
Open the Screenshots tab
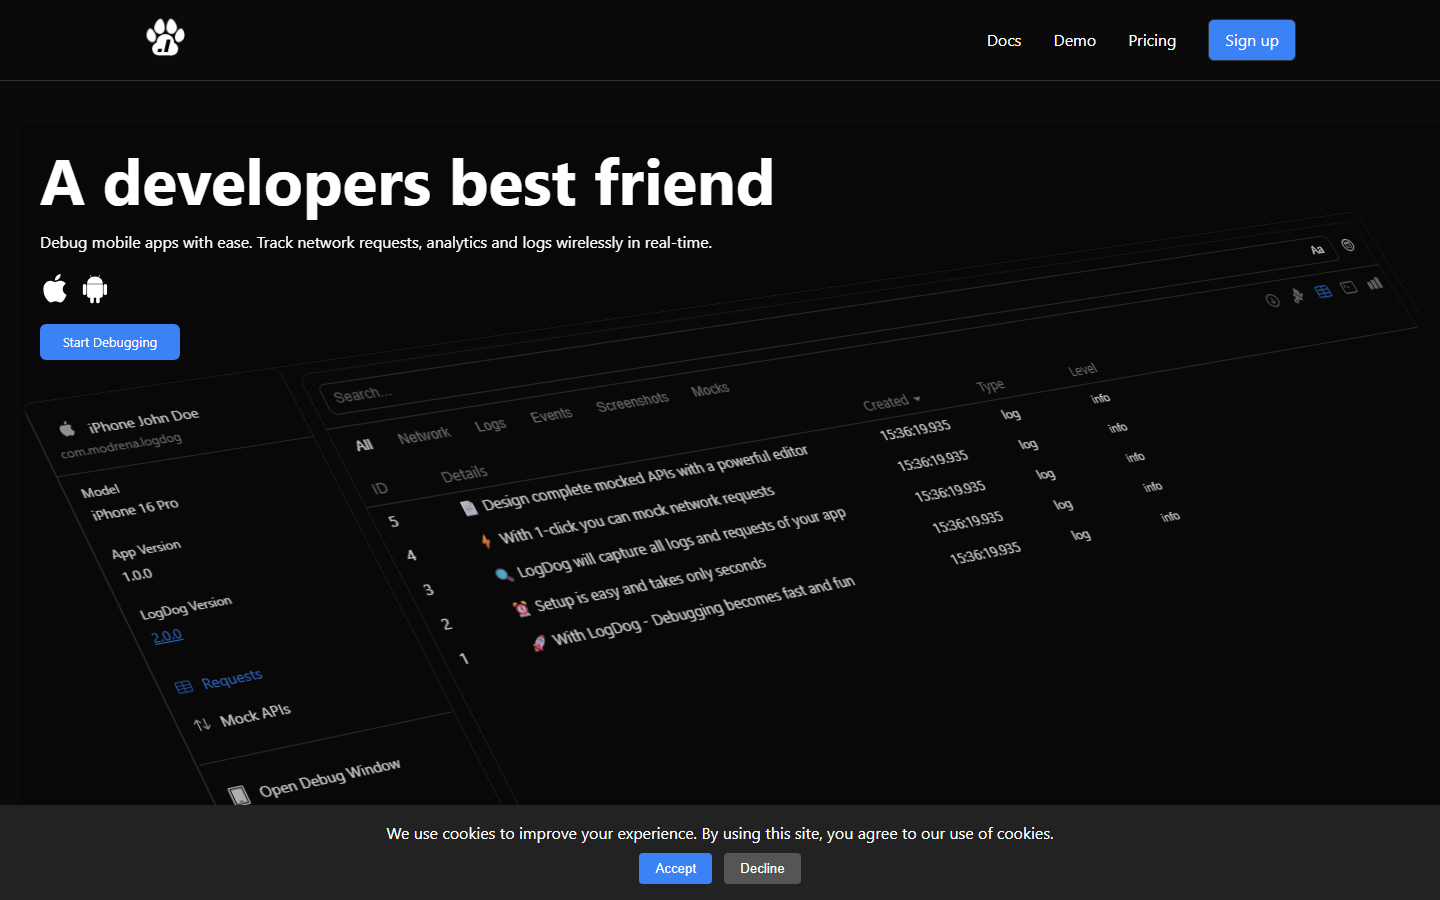[x=632, y=401]
